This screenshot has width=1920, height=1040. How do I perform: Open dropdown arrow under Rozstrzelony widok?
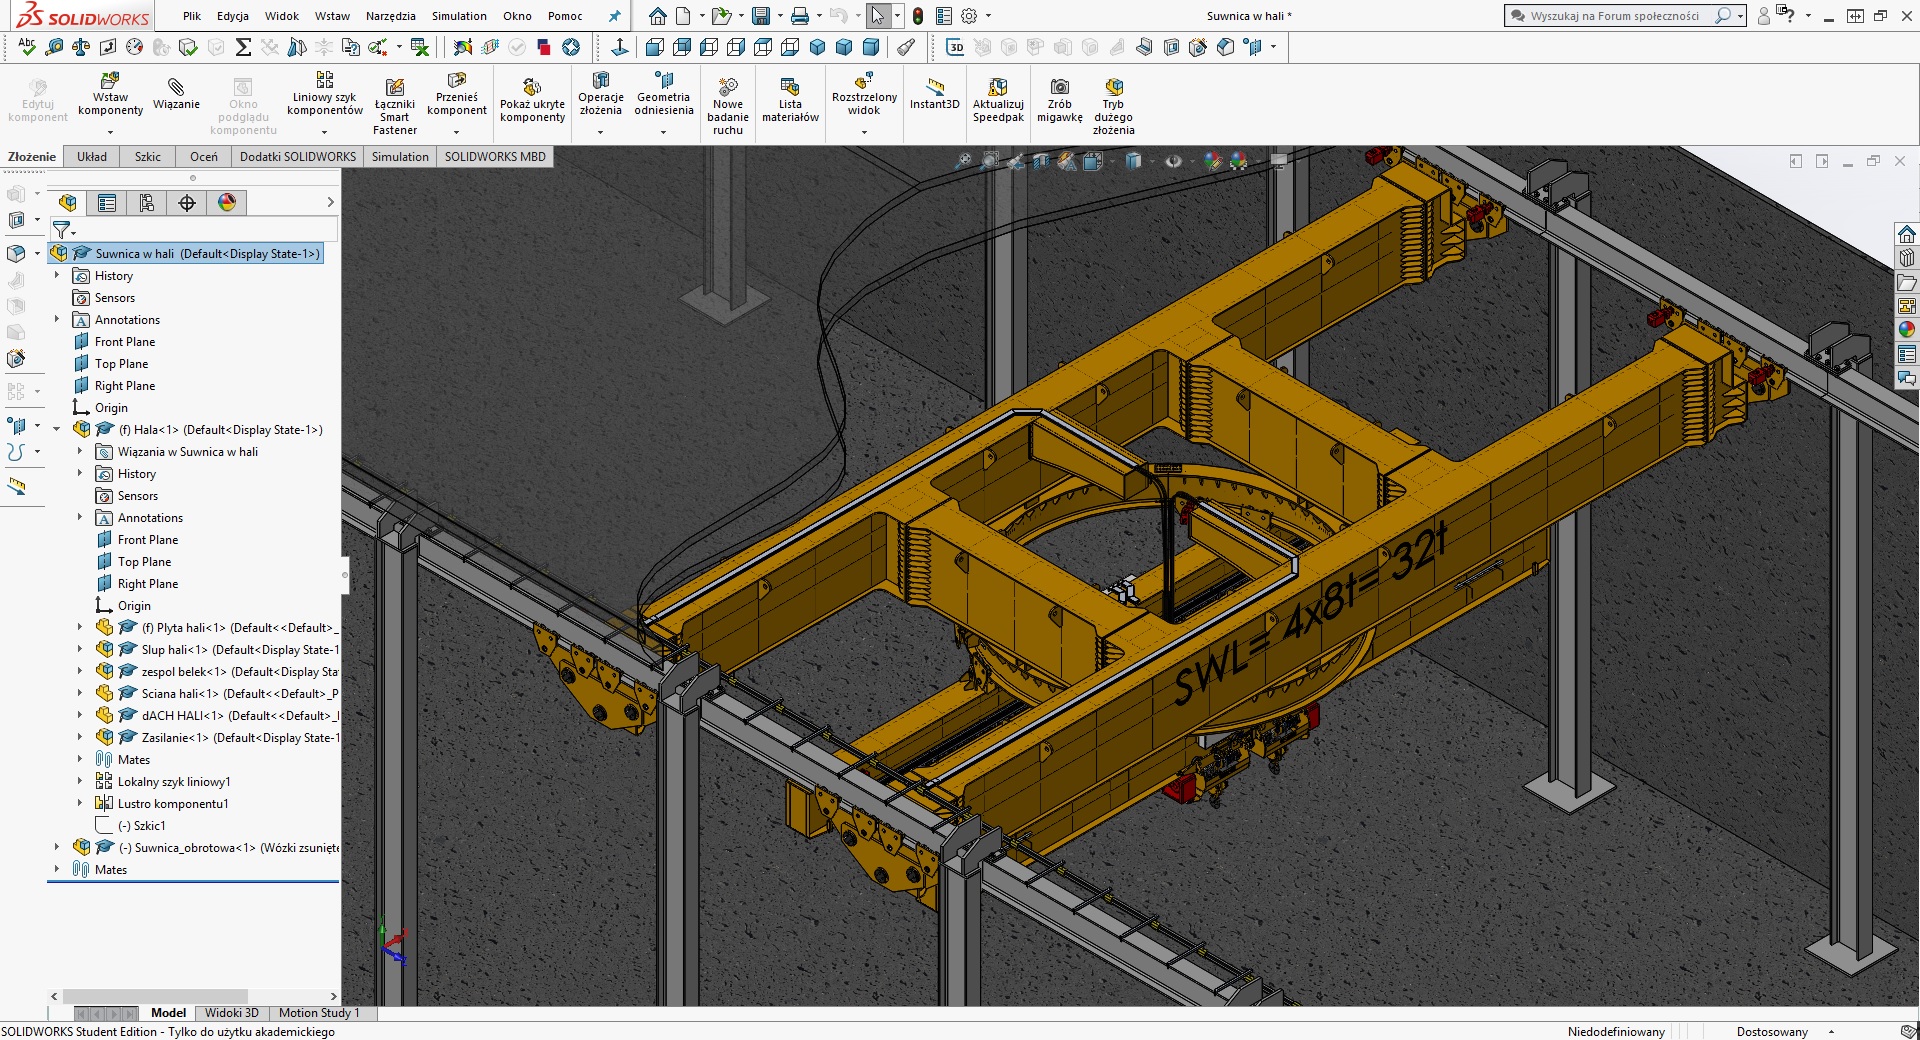click(x=864, y=131)
